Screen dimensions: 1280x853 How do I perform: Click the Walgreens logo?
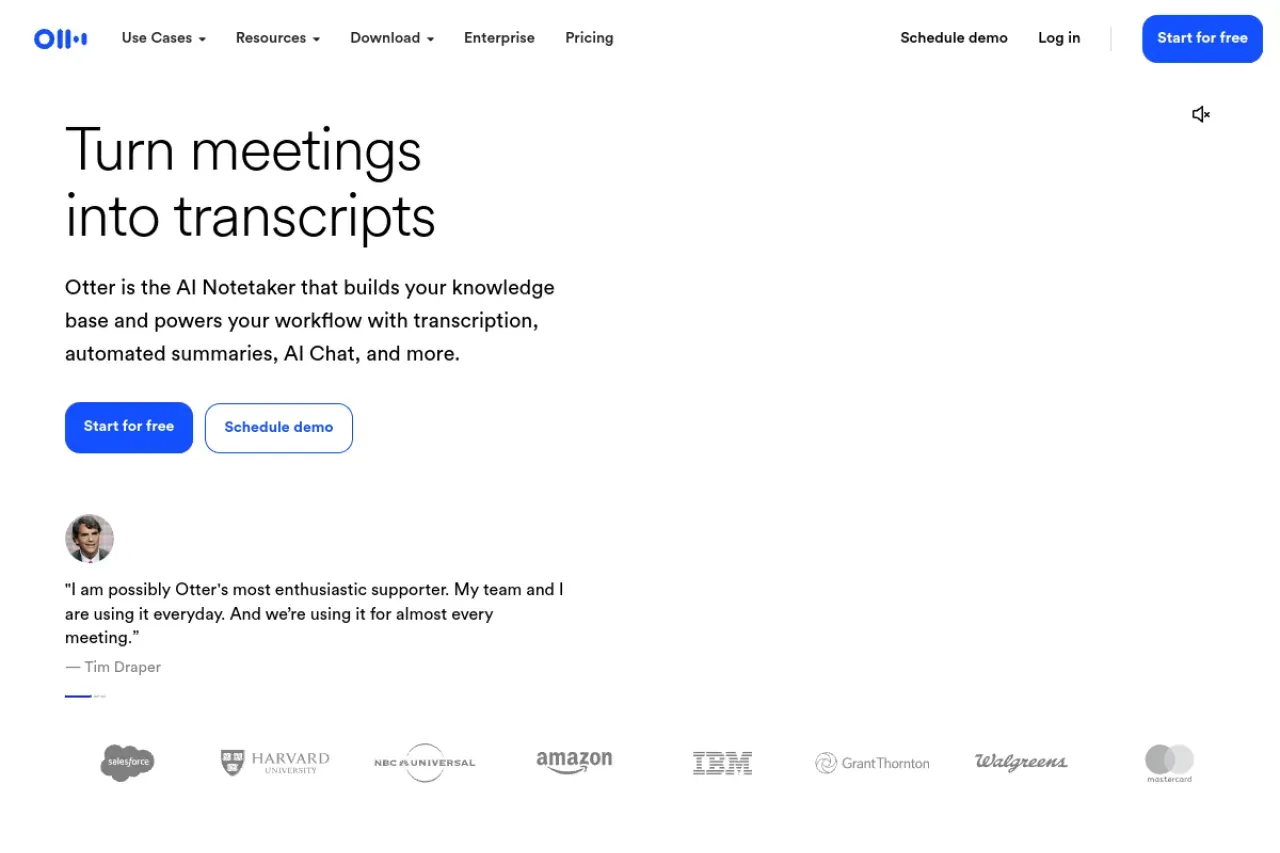point(1021,762)
